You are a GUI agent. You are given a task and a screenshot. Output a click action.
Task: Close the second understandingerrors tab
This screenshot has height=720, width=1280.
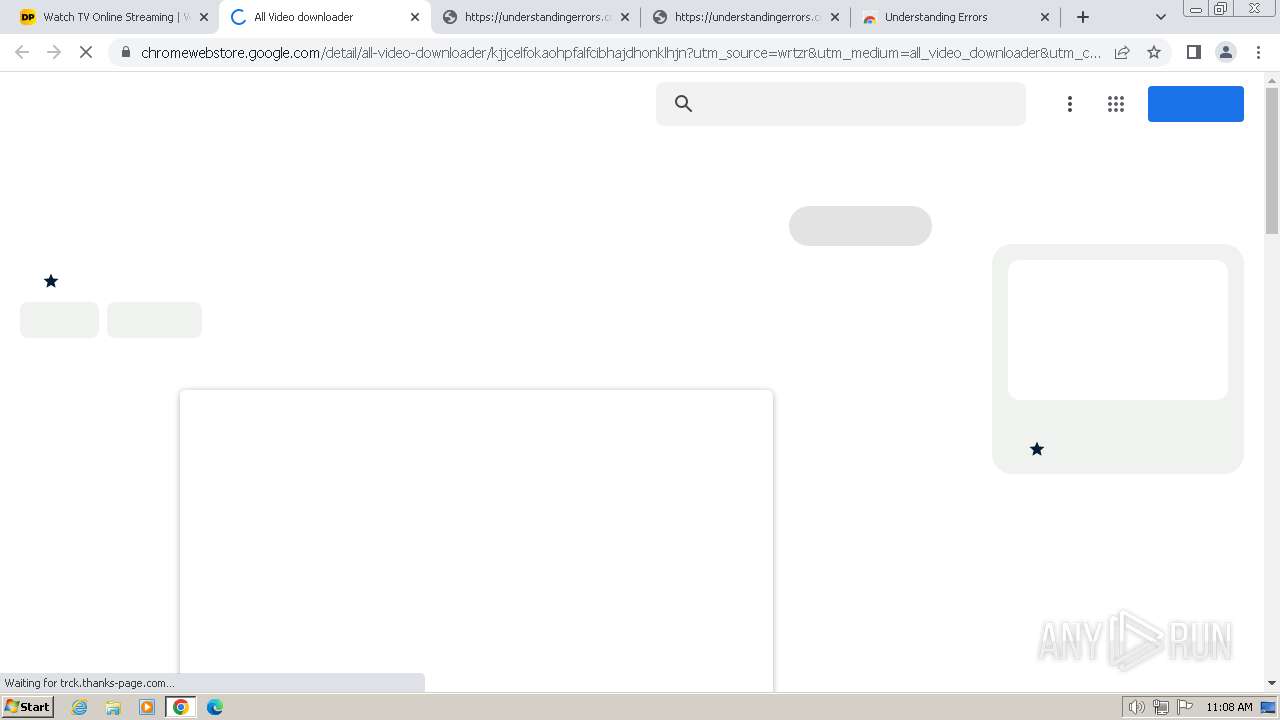(x=835, y=17)
